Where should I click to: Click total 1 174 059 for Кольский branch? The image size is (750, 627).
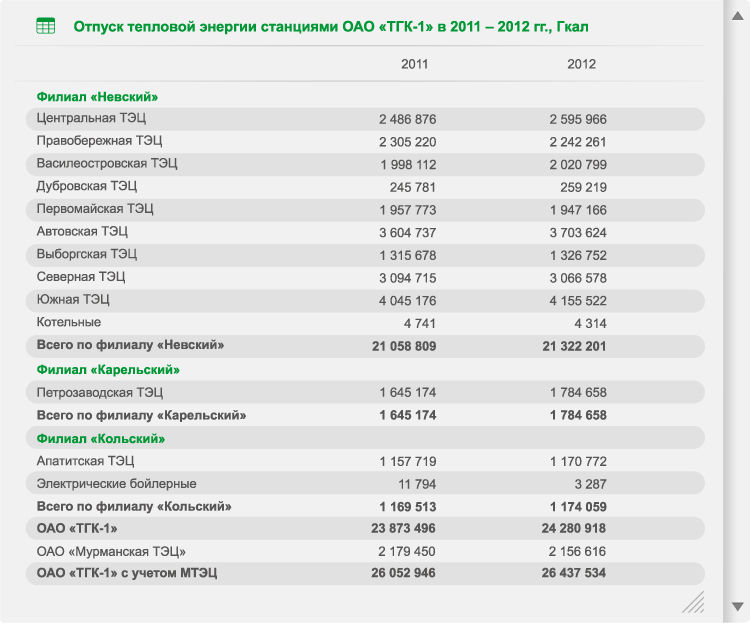point(578,507)
